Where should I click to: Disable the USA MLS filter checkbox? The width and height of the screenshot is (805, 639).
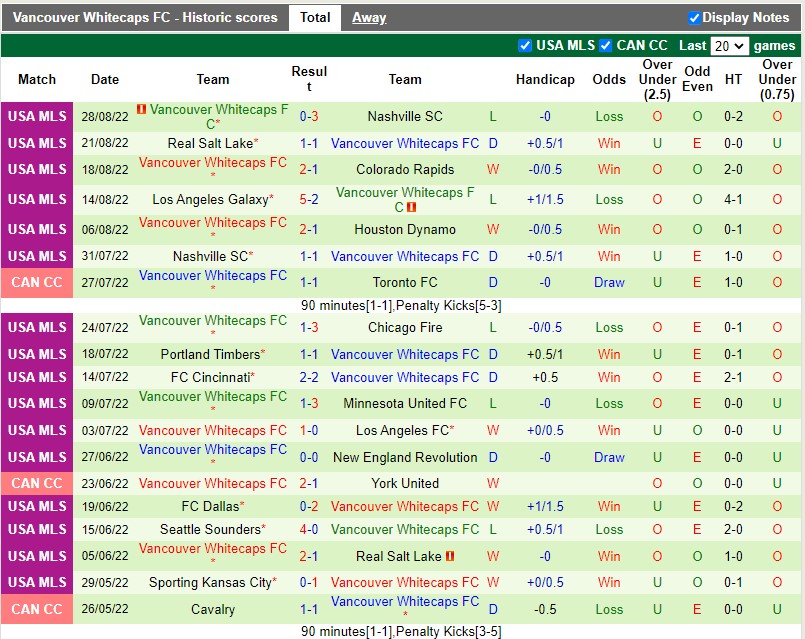(524, 45)
